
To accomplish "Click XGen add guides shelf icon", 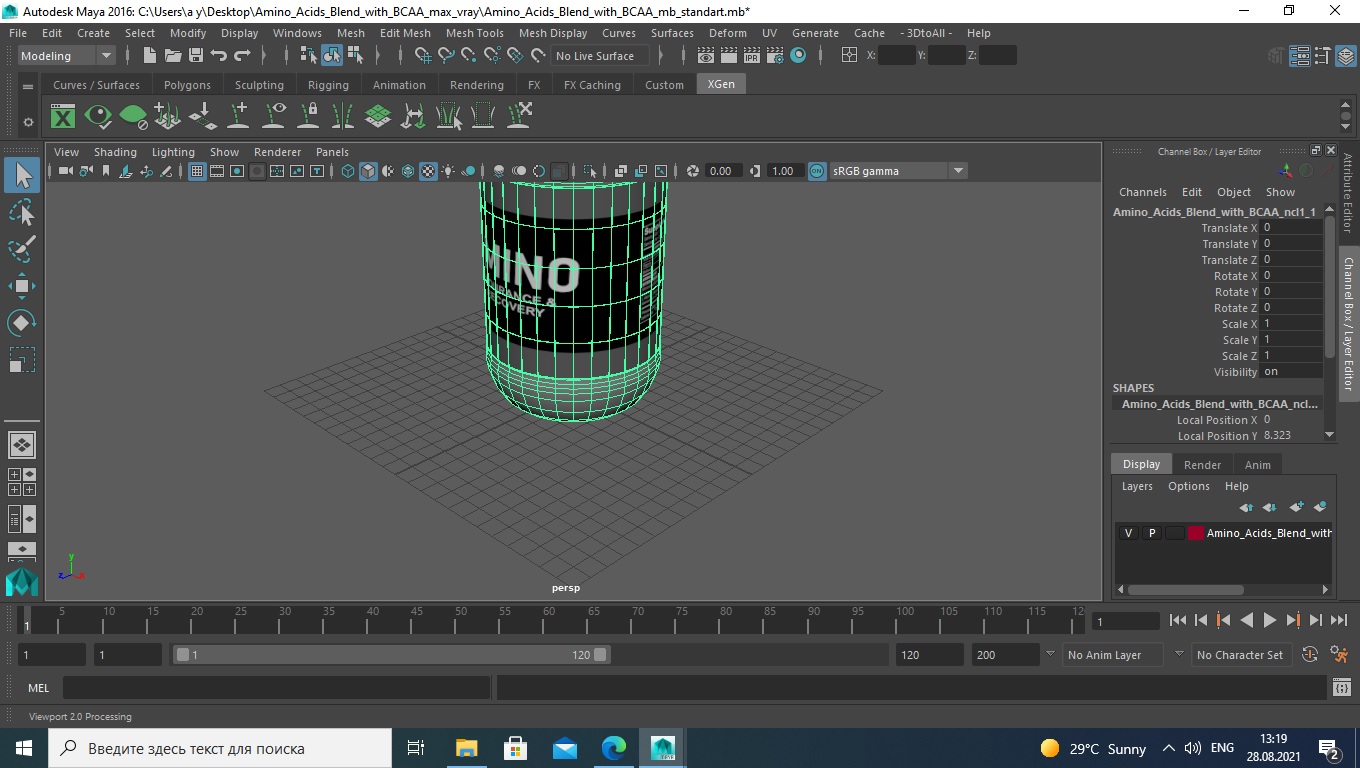I will [x=239, y=117].
